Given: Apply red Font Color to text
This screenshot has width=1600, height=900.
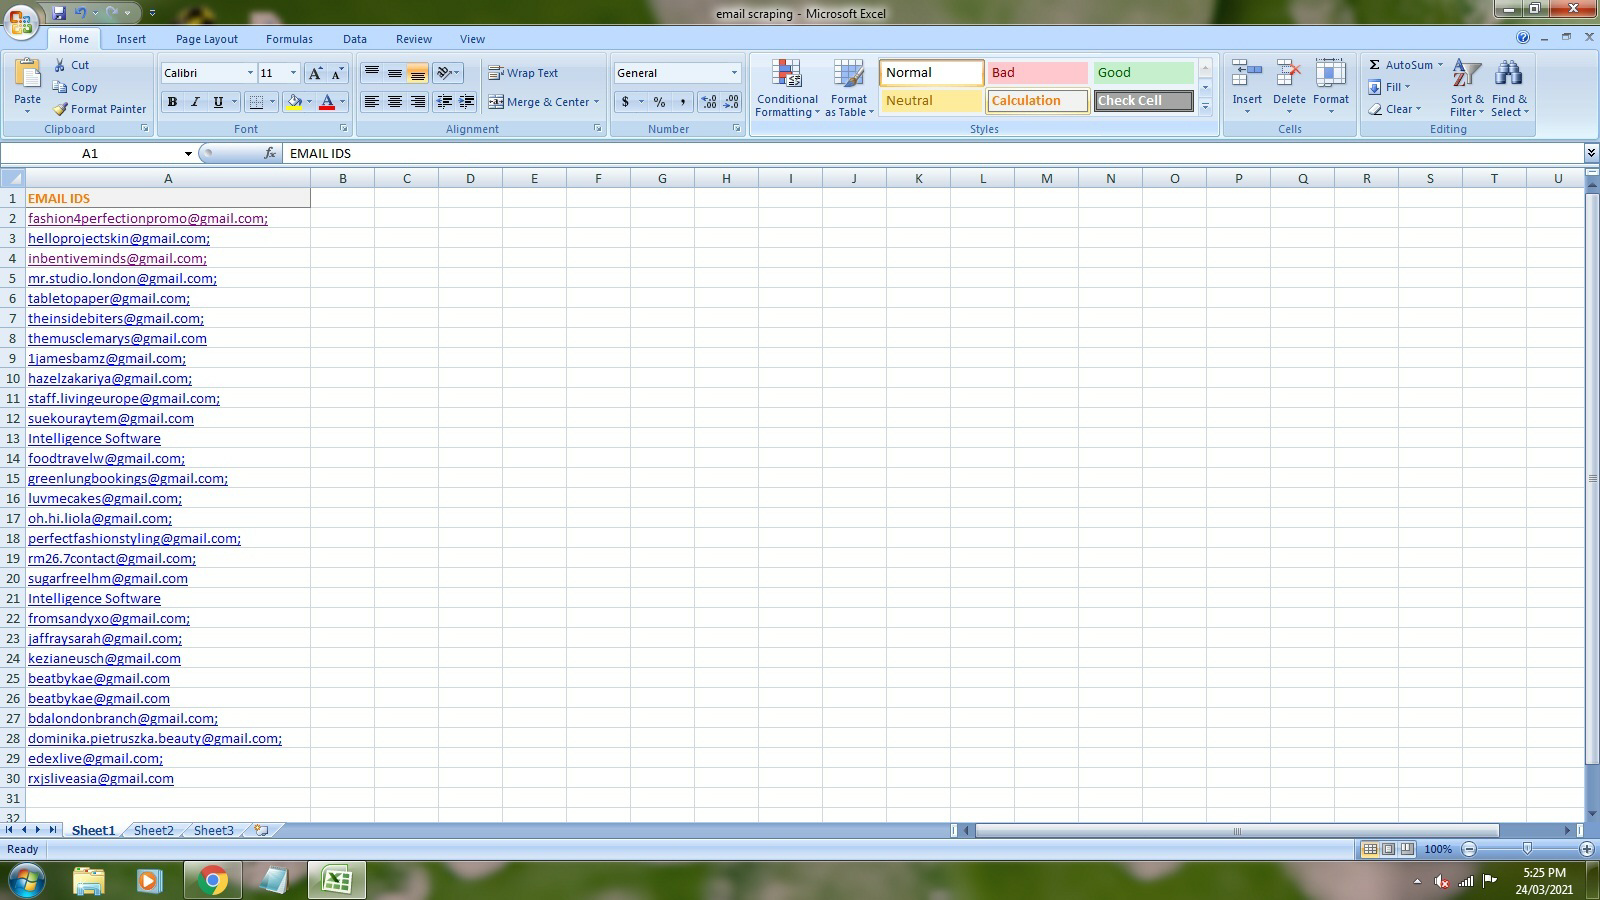Looking at the screenshot, I should click(x=326, y=102).
